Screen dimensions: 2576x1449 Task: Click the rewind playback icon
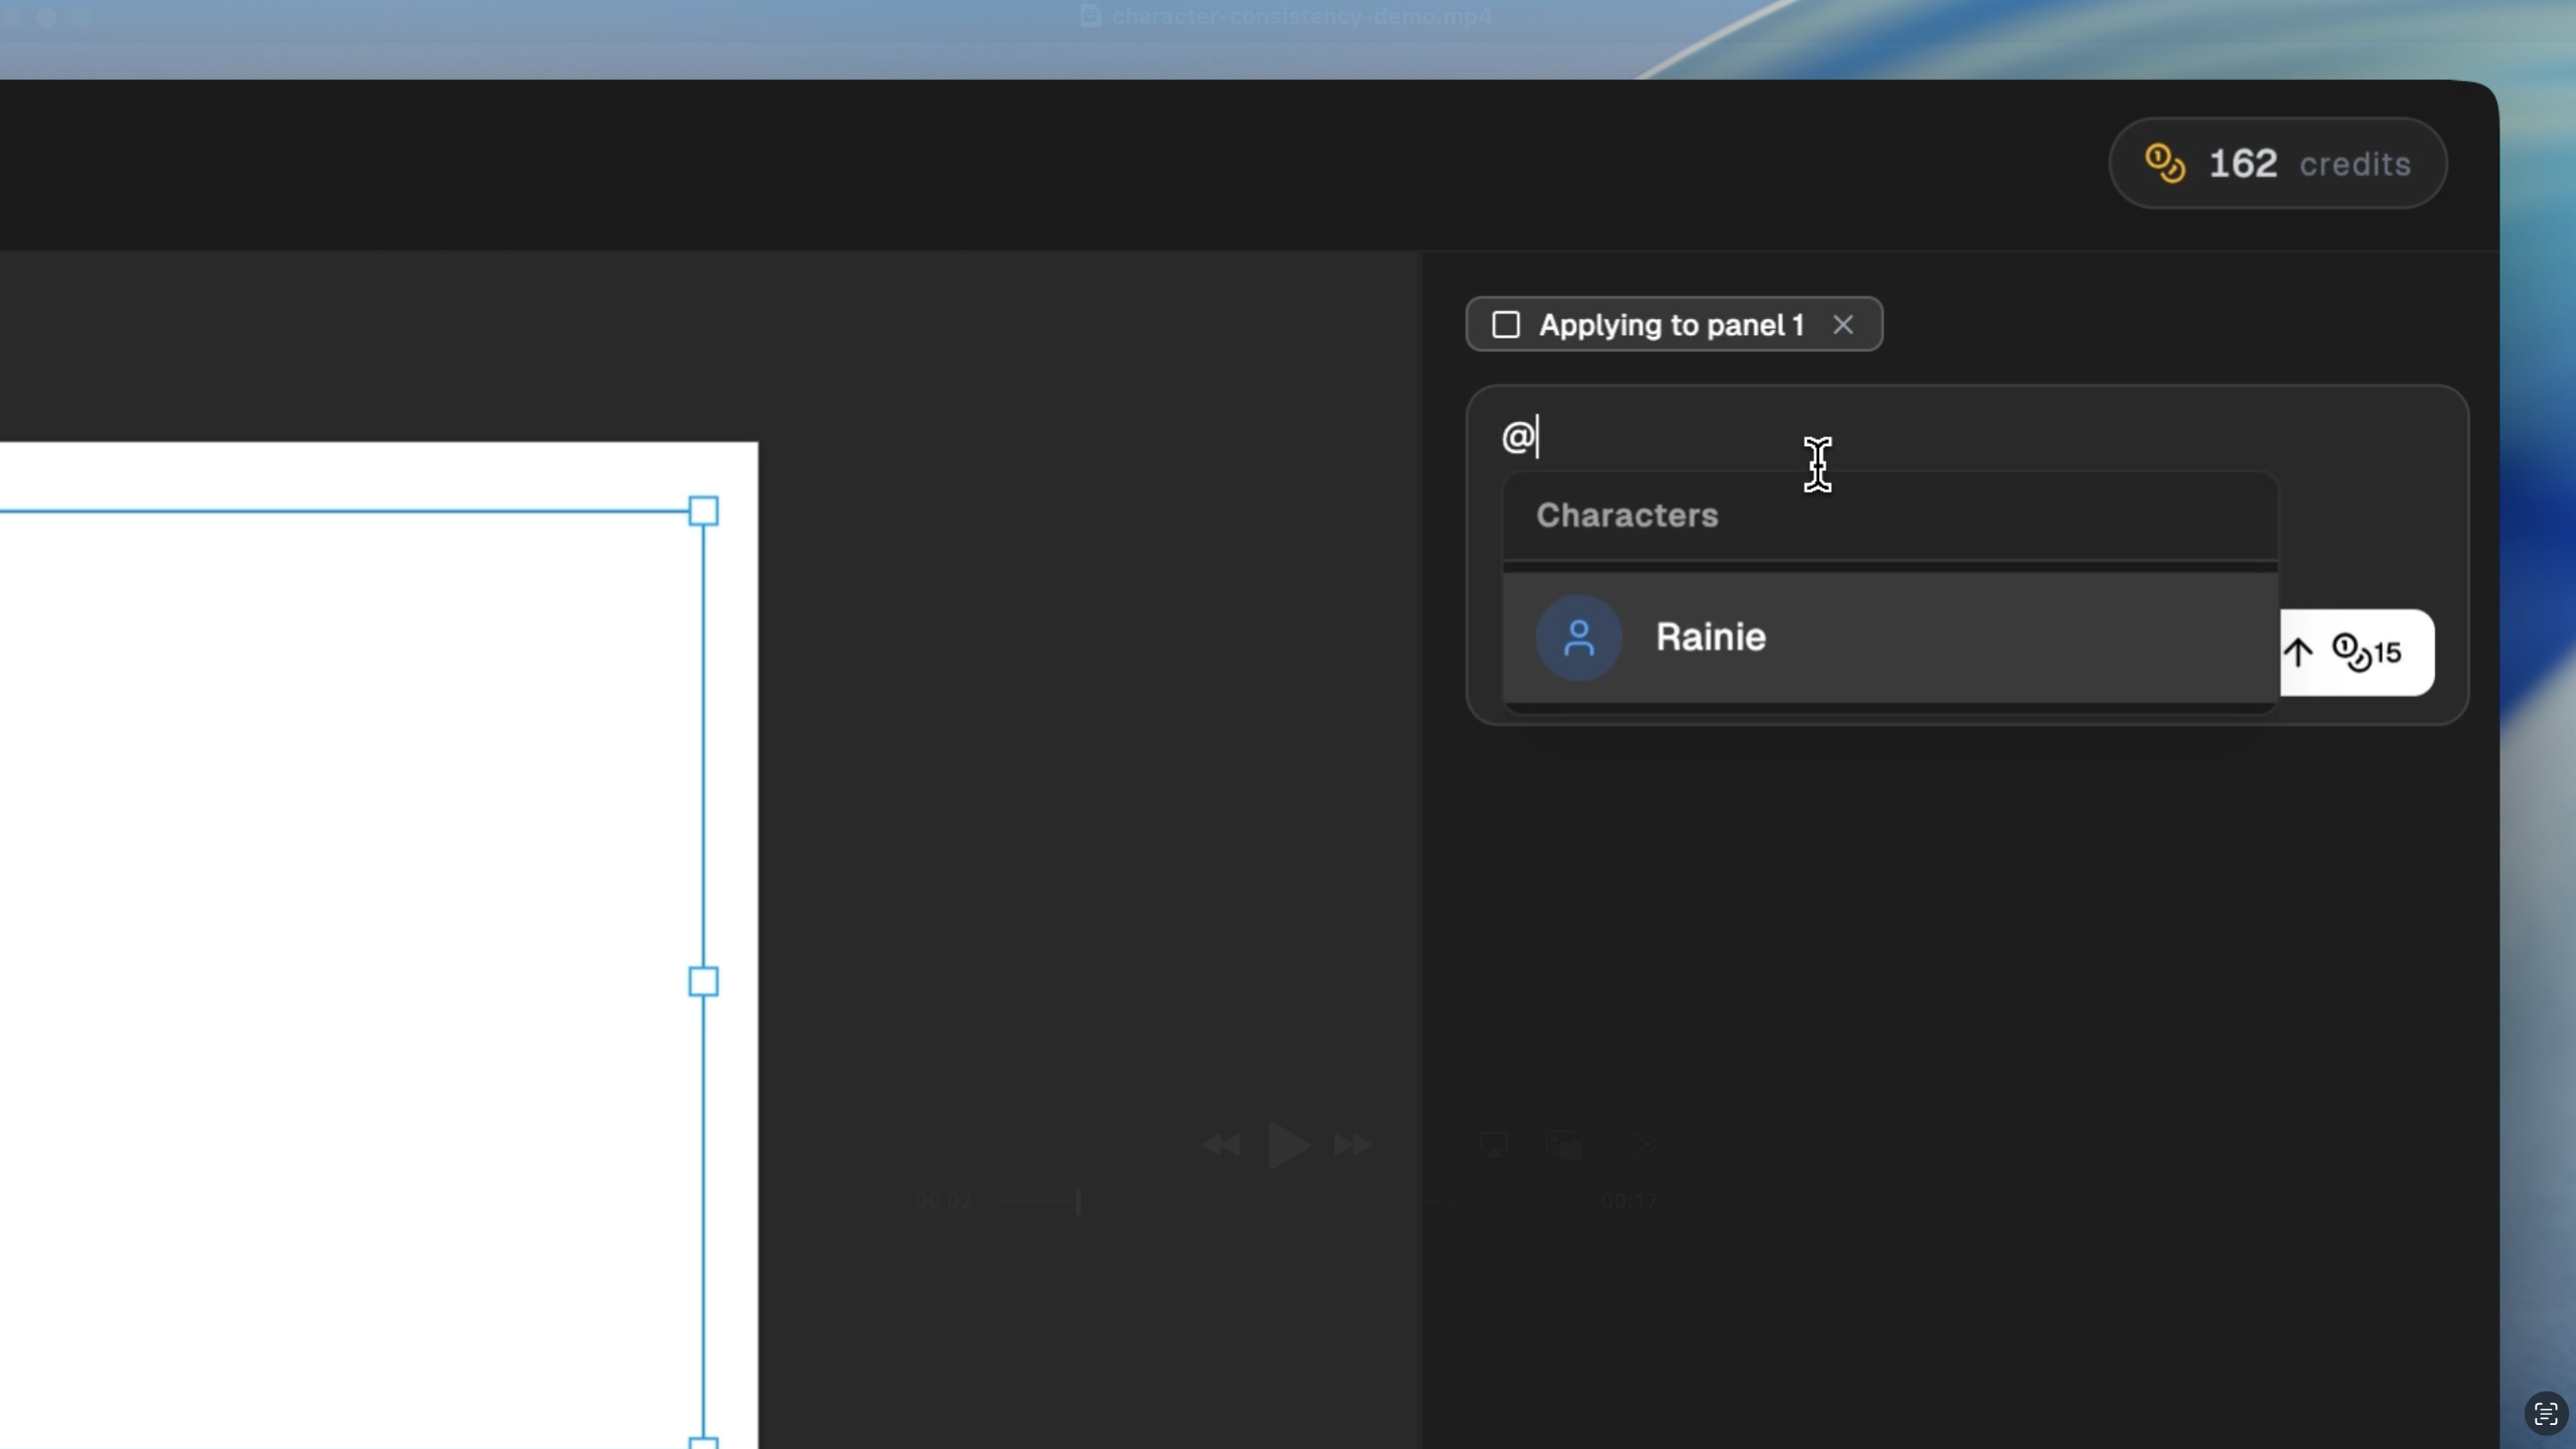[1221, 1144]
